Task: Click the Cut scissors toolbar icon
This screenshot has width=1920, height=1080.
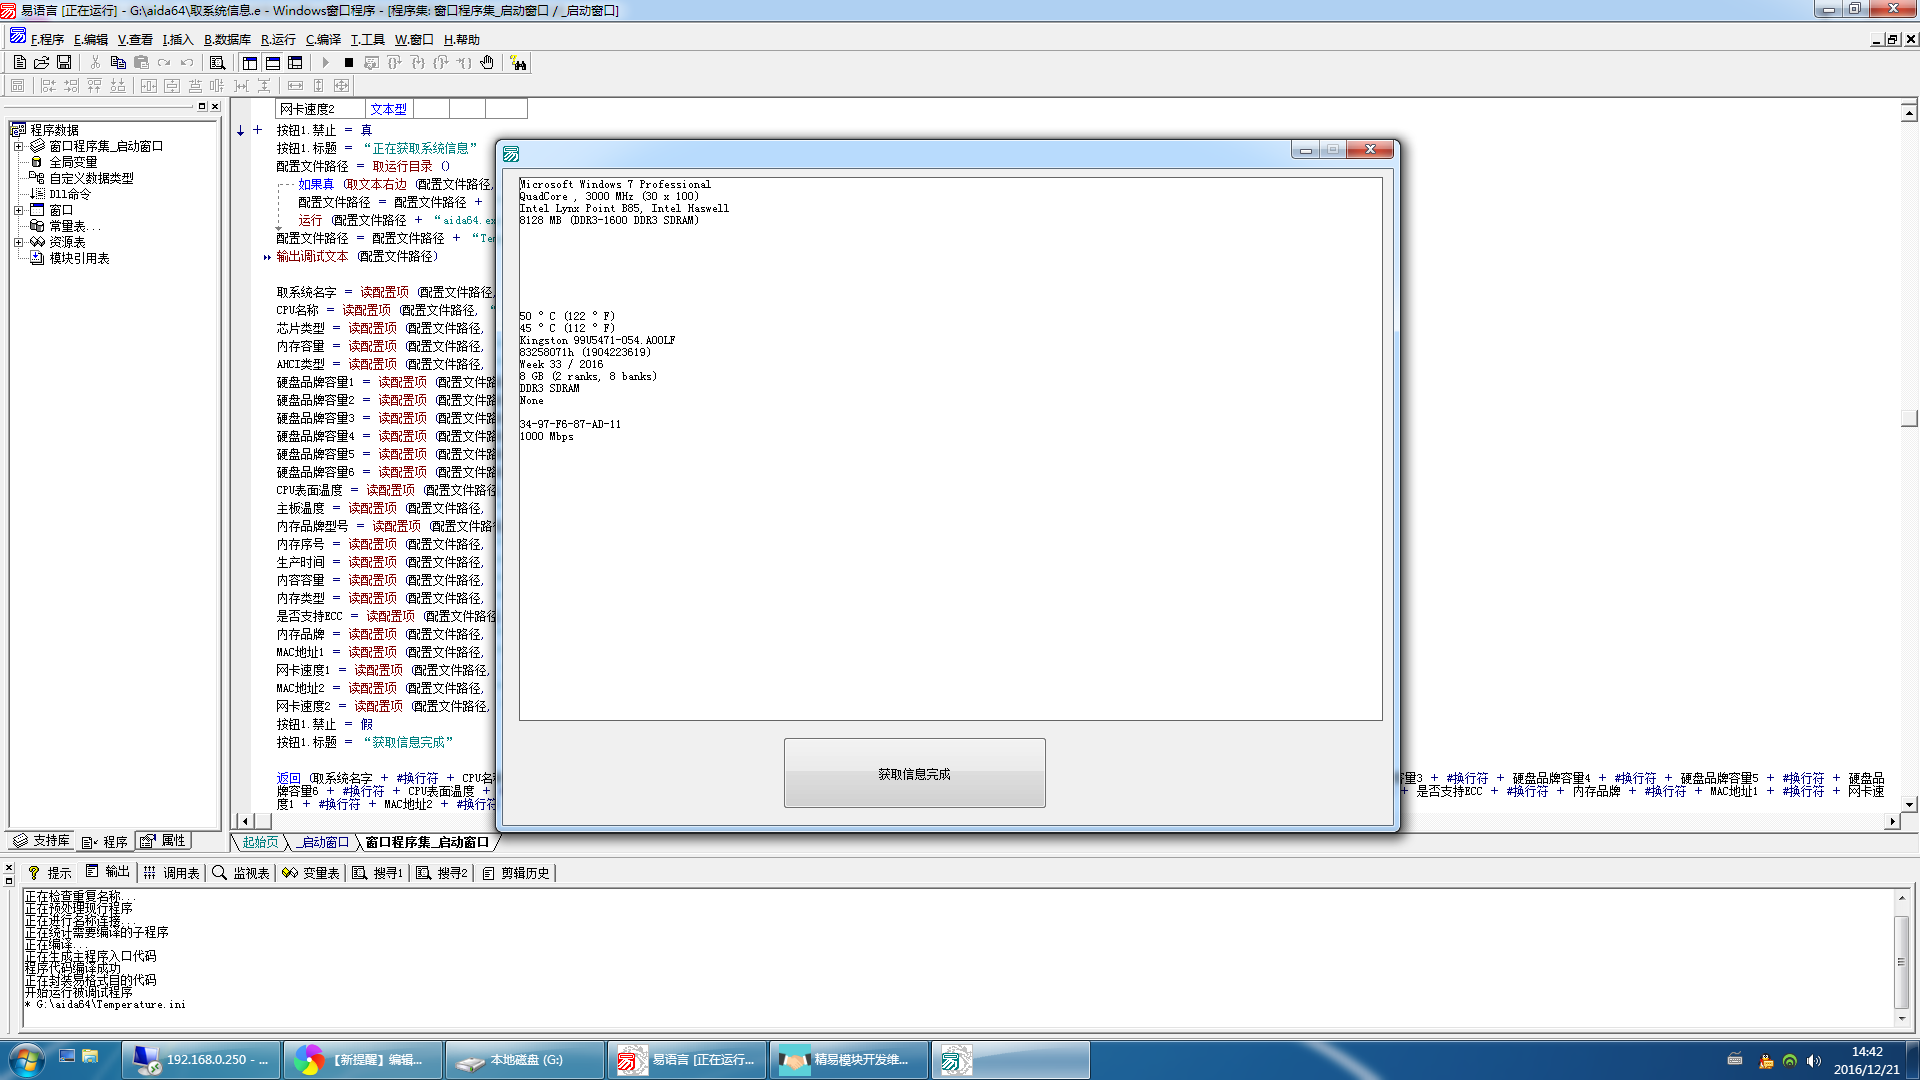Action: [x=95, y=62]
